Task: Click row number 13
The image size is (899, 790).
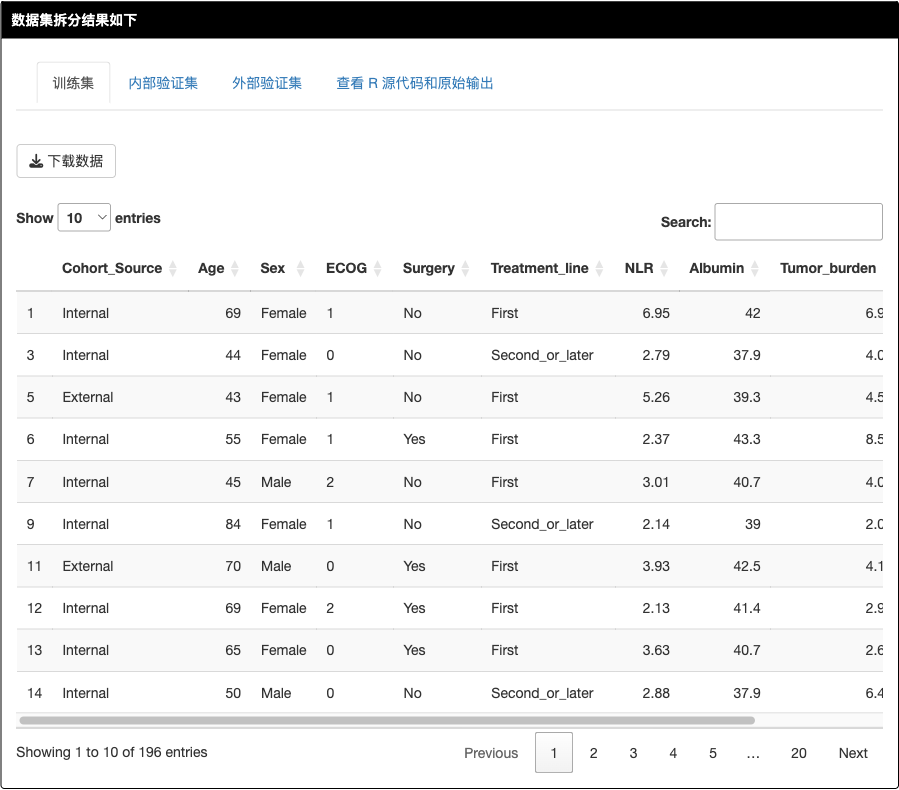Action: 34,650
